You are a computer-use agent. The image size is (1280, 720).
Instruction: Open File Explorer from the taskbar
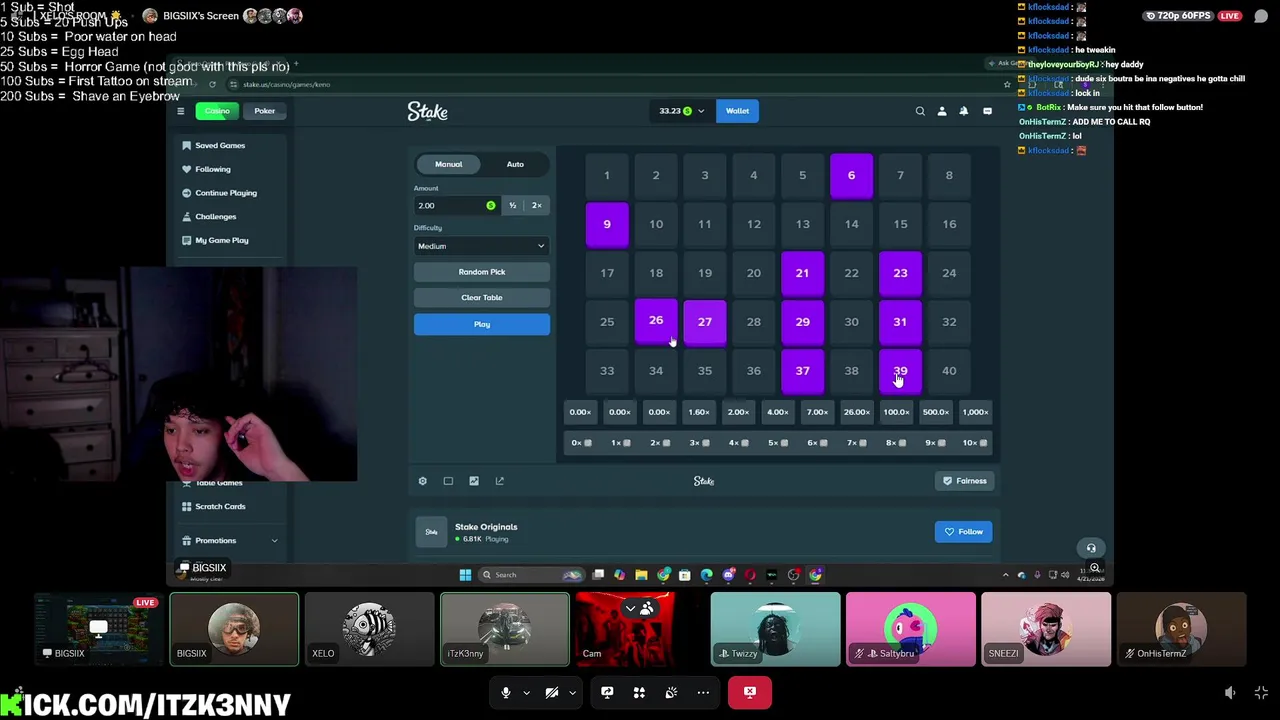641,575
